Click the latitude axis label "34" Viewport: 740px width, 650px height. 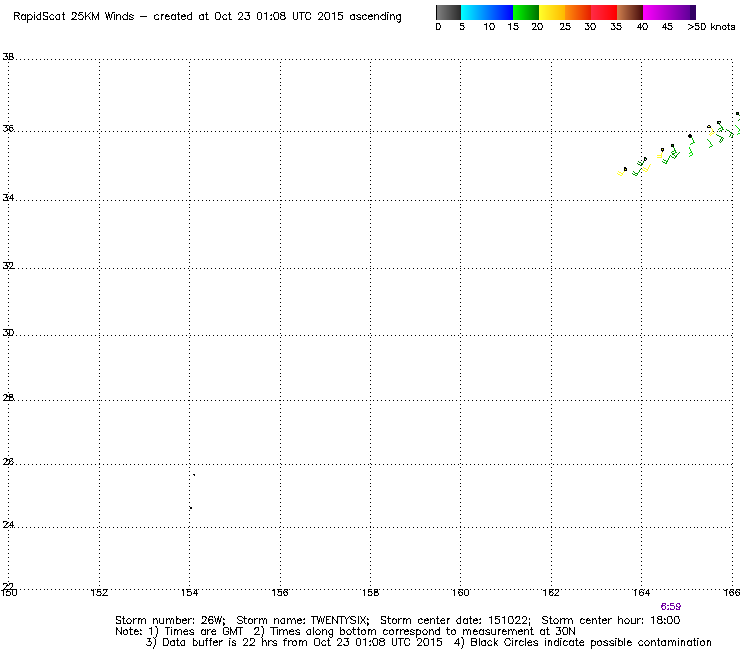[8, 197]
